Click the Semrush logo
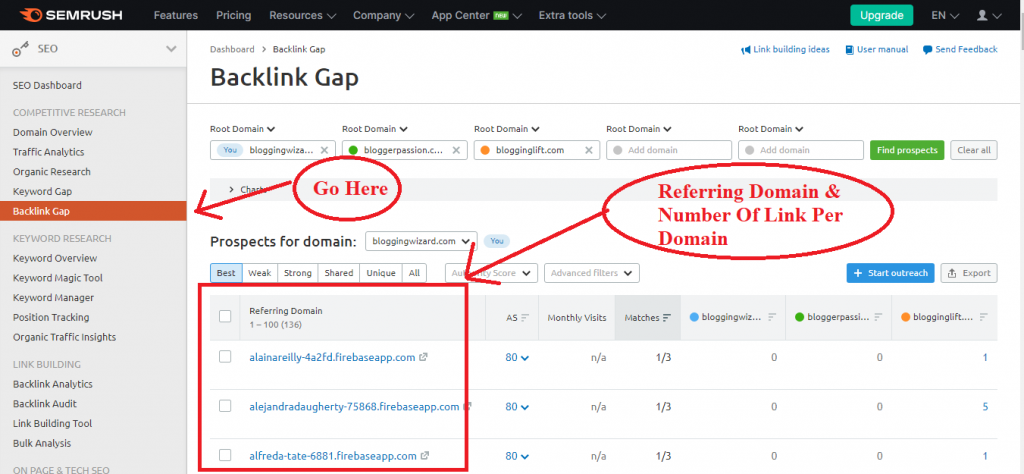1024x474 pixels. 72,15
